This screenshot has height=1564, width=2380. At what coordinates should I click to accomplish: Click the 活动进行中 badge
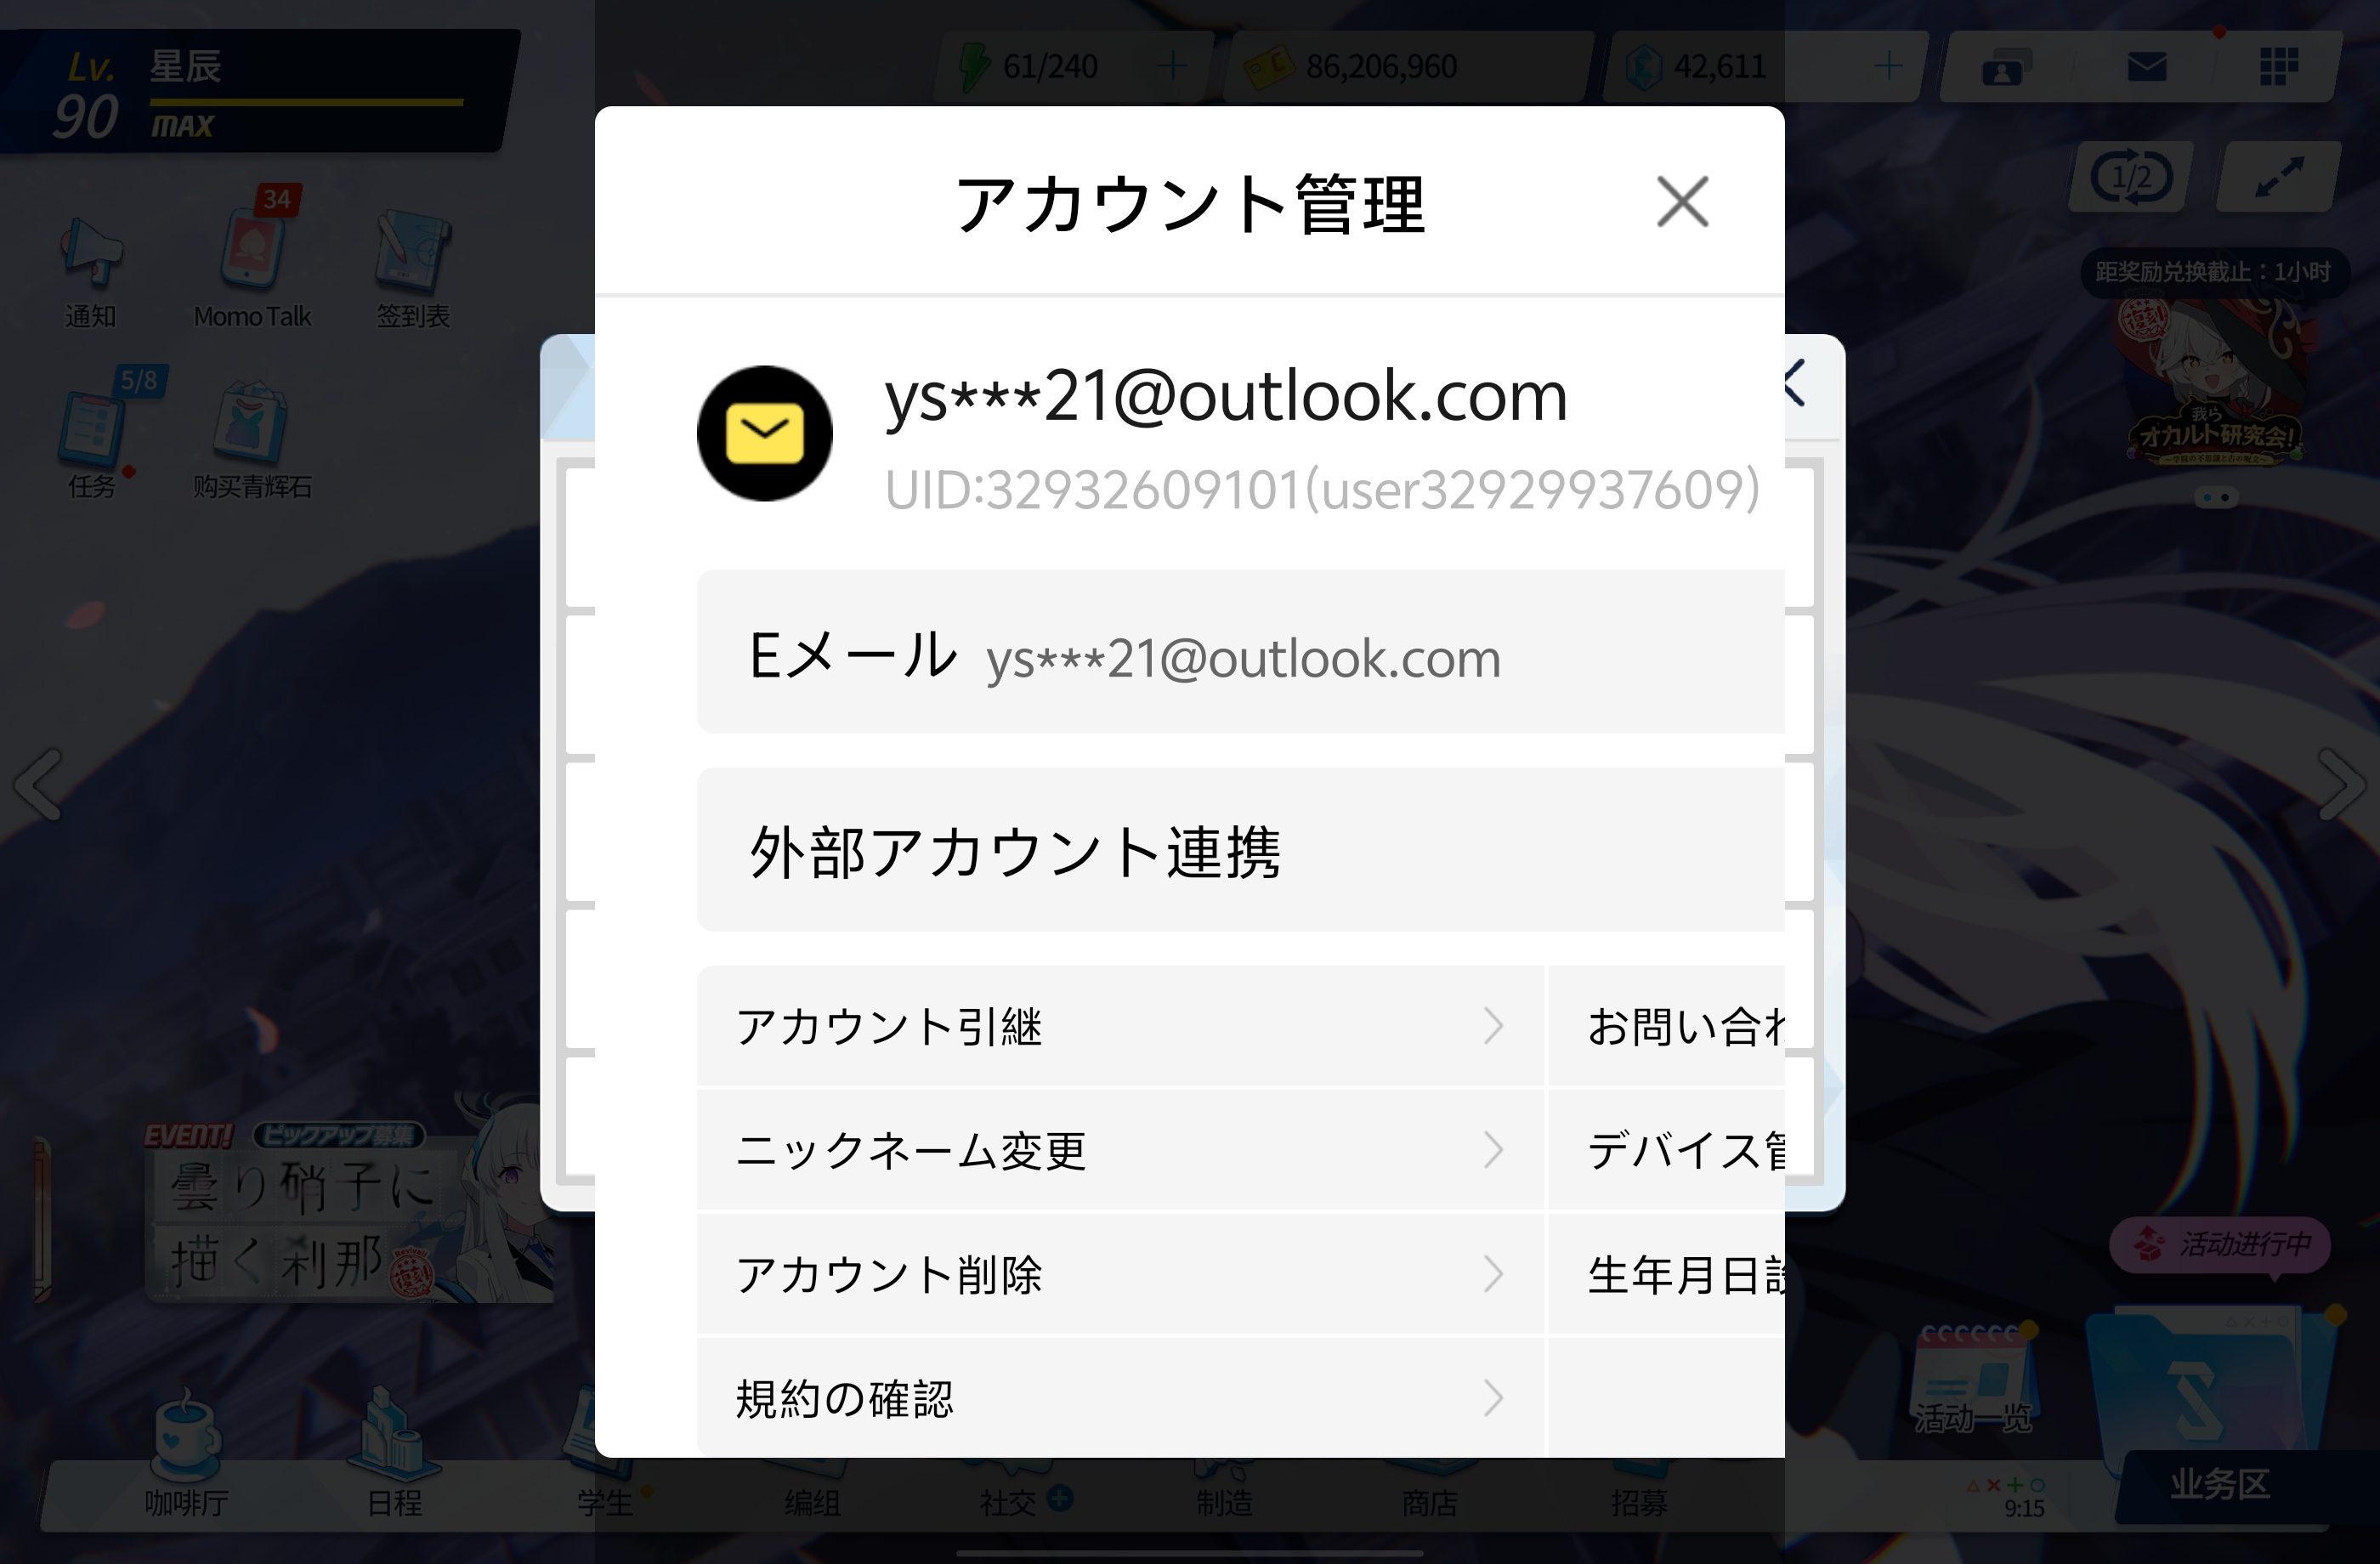(2220, 1244)
